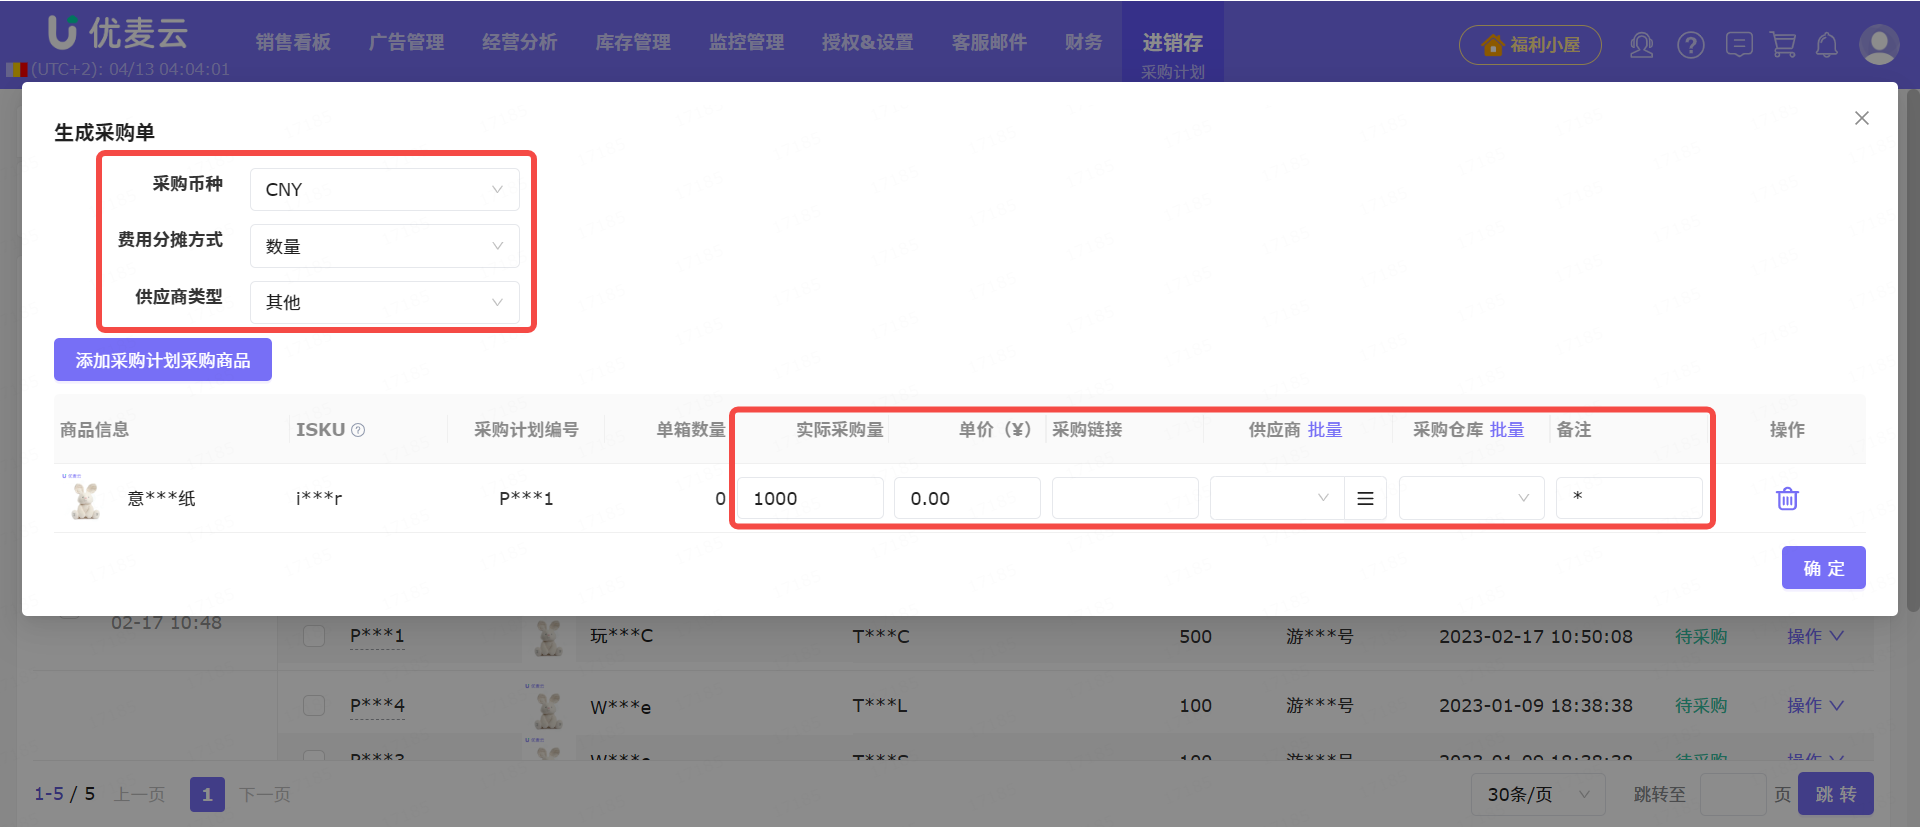Image resolution: width=1920 pixels, height=827 pixels.
Task: Open supplier list via the three-line icon
Action: (x=1365, y=498)
